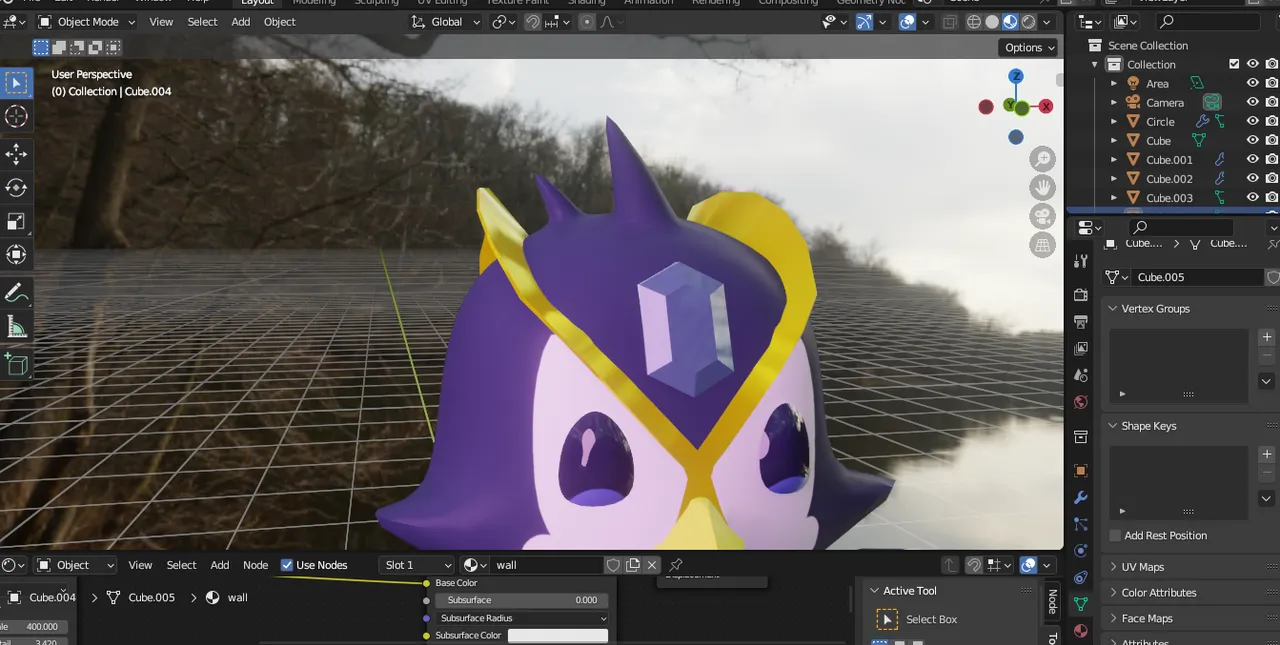Open the Material properties tab
Viewport: 1280px width, 645px height.
[x=1080, y=631]
